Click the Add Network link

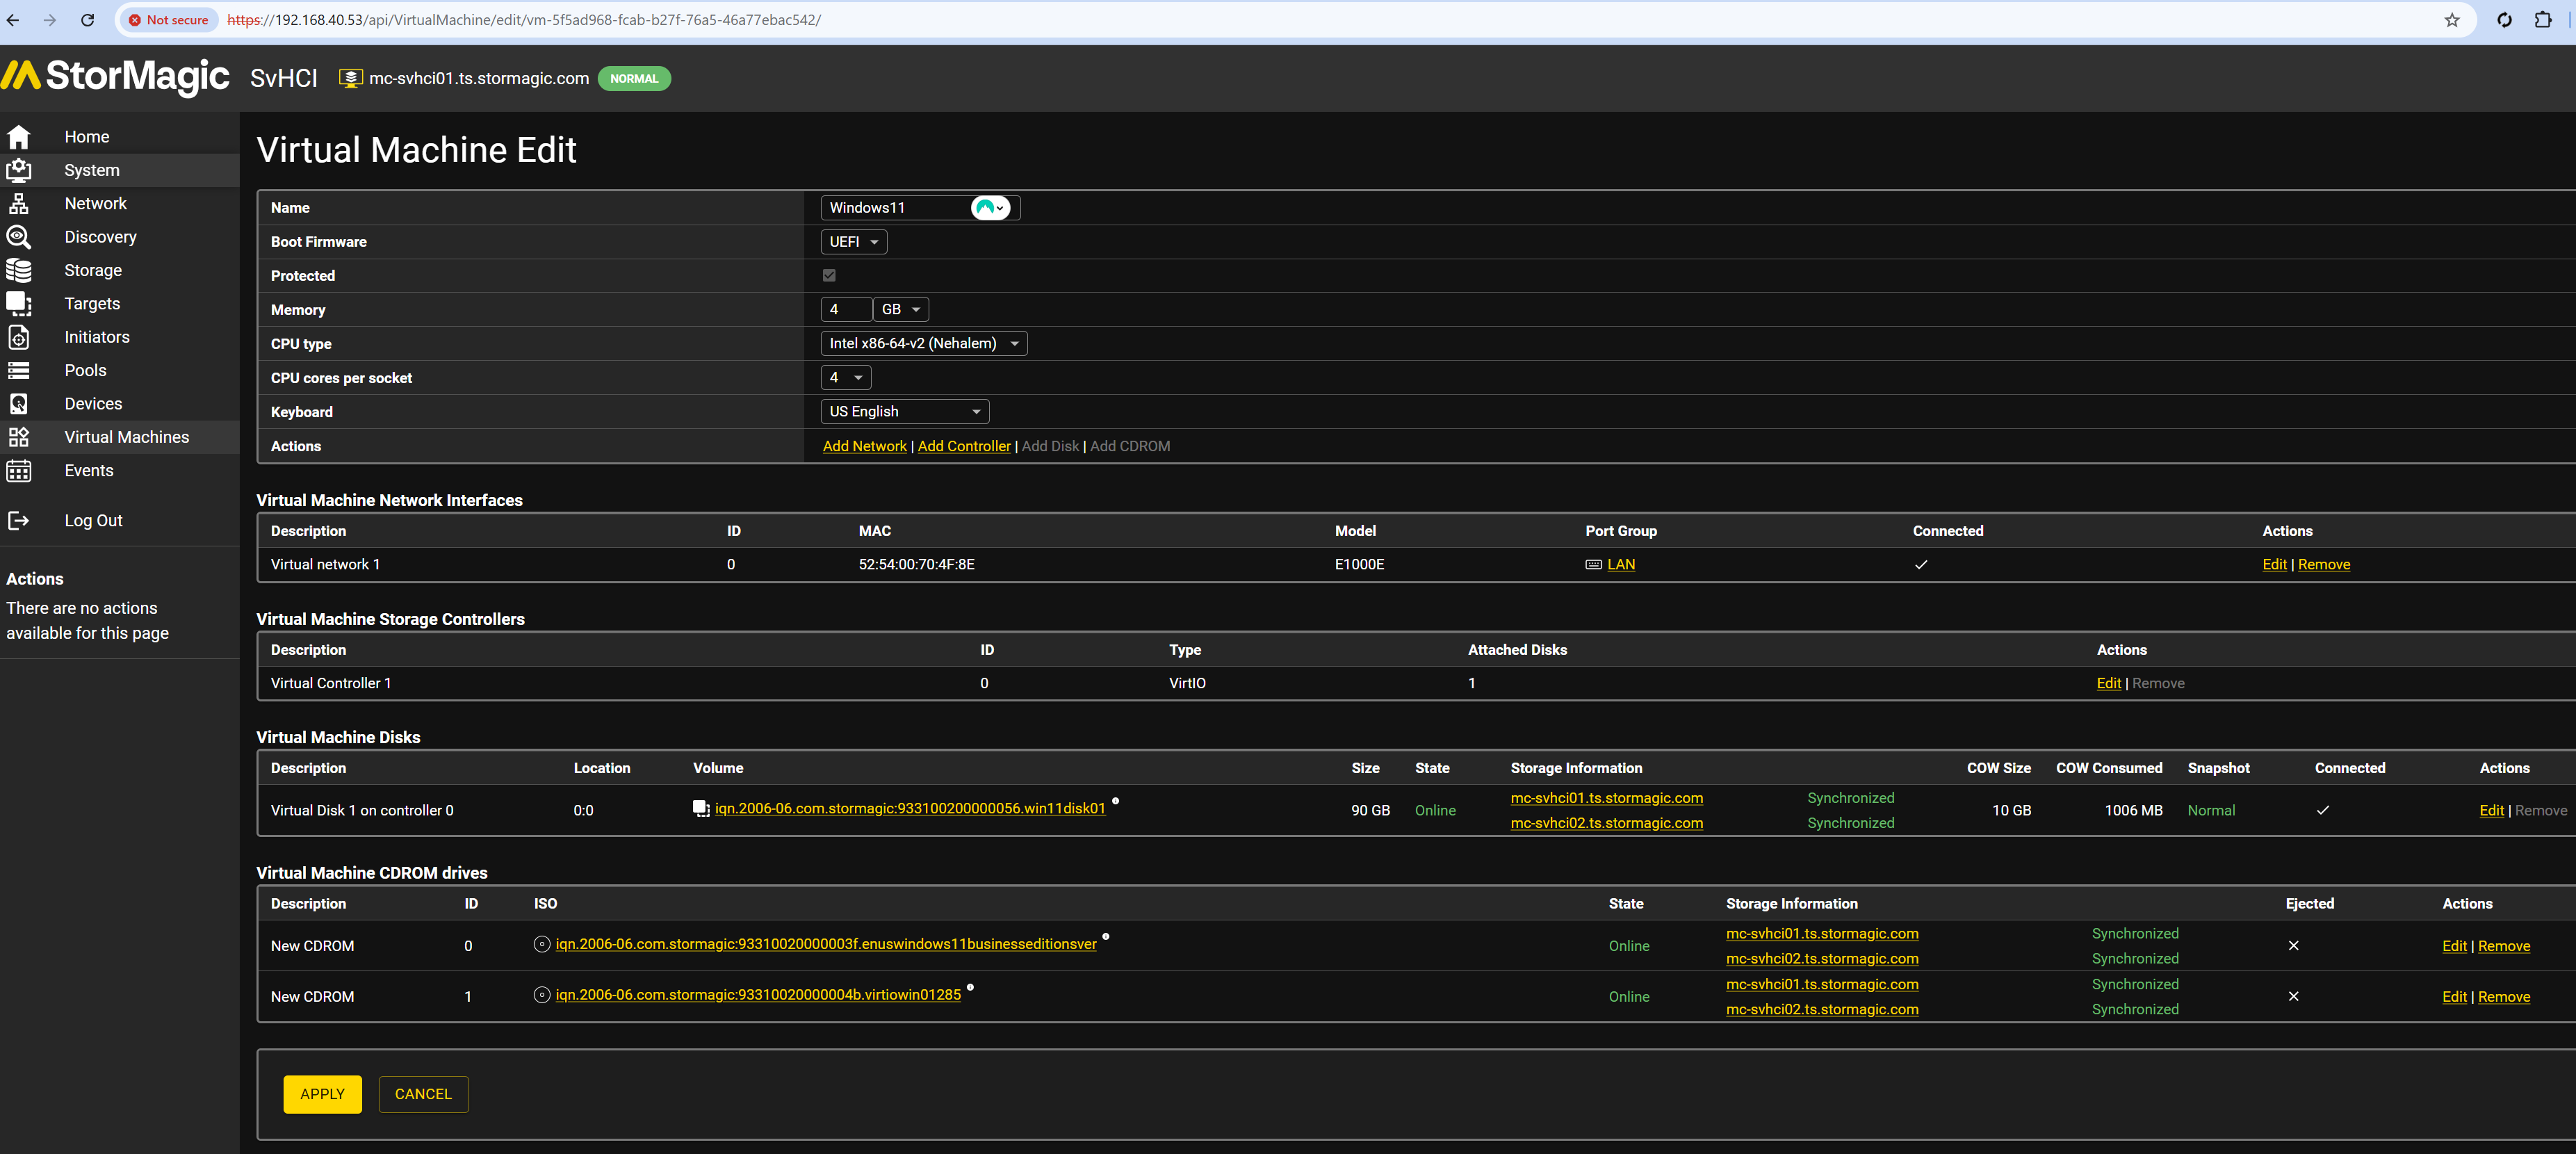(864, 446)
